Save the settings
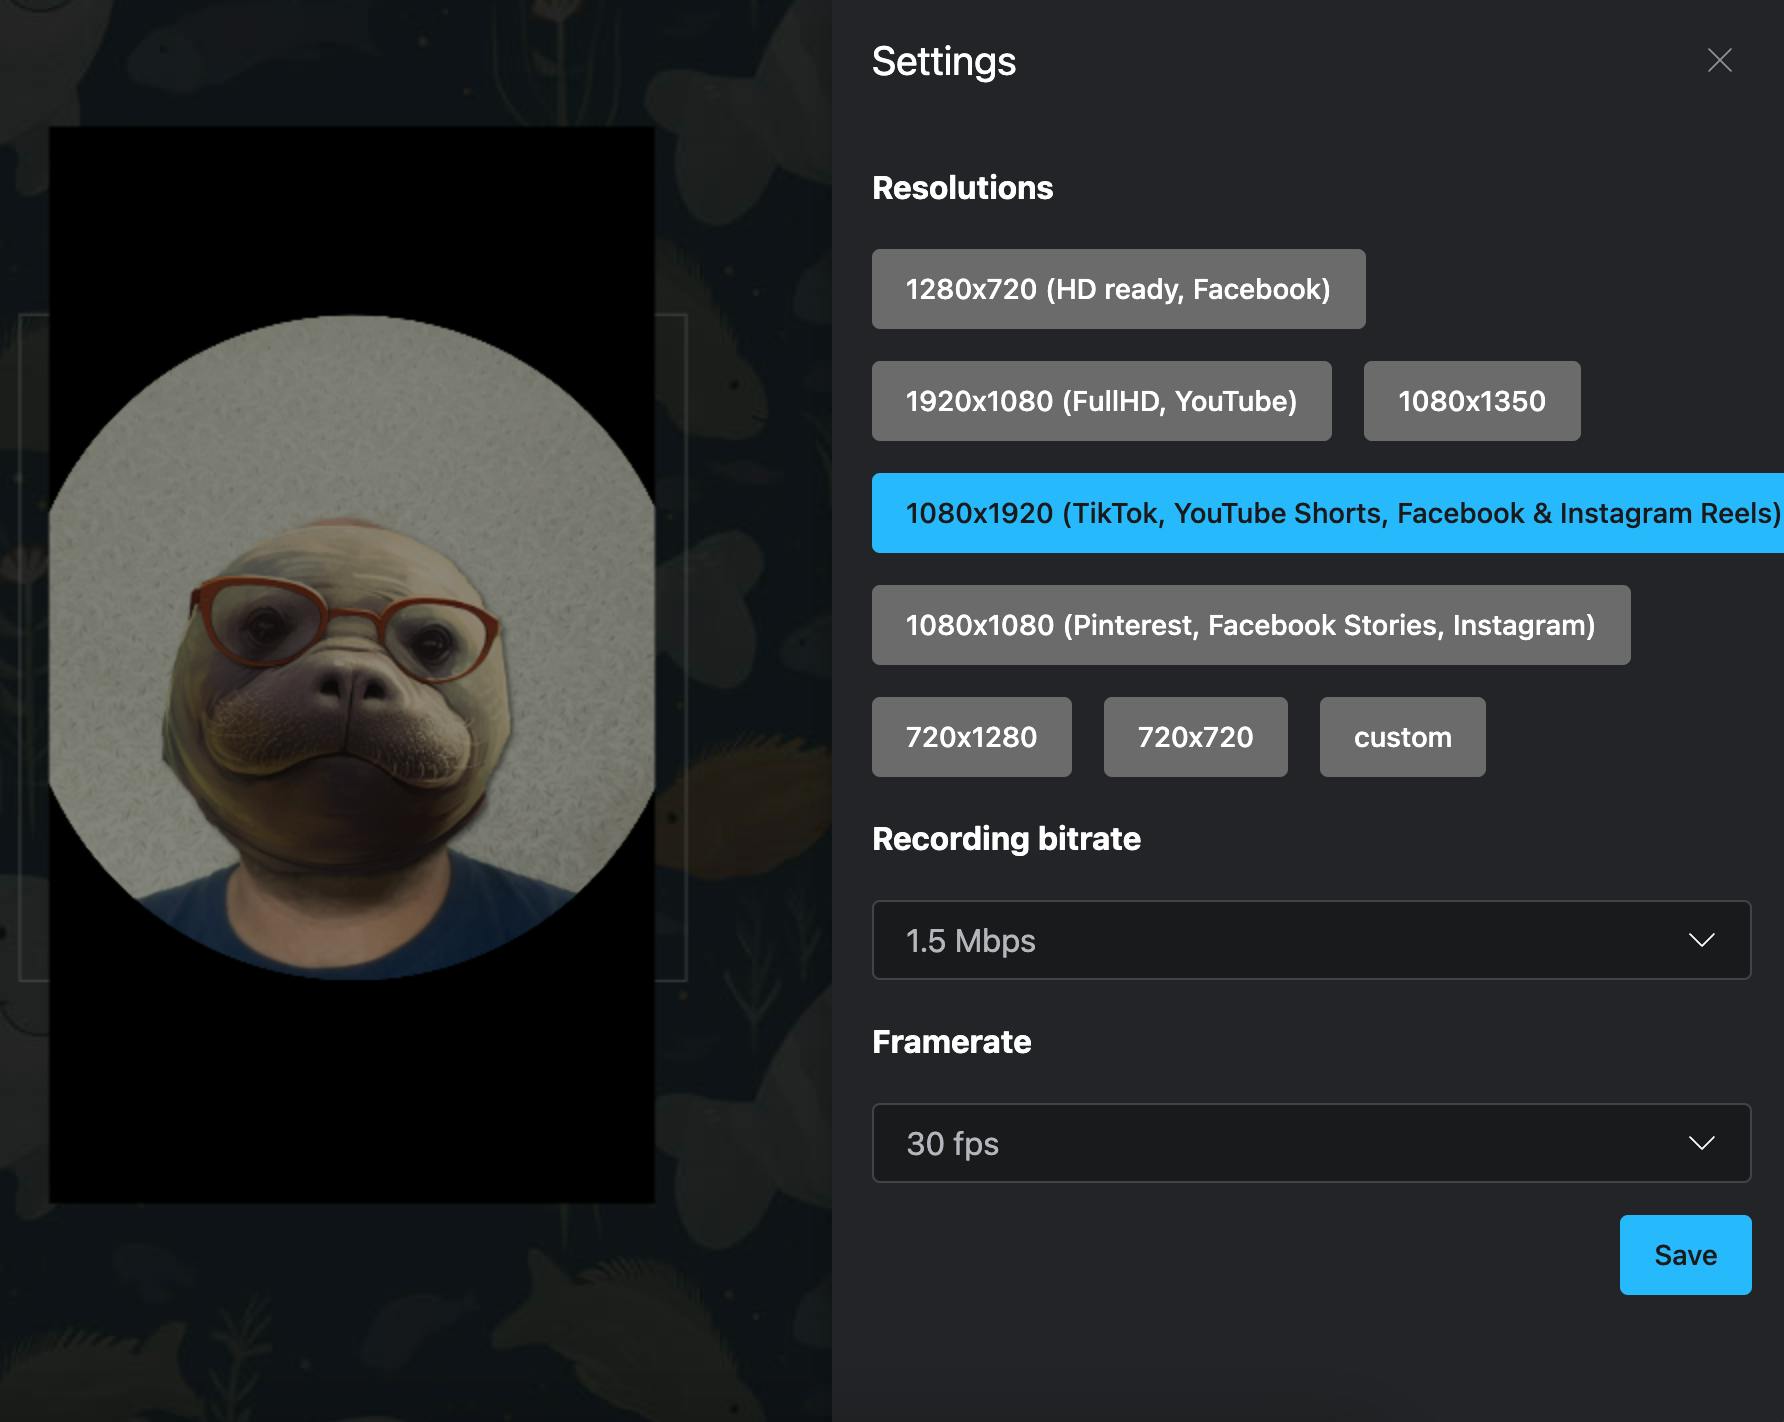The height and width of the screenshot is (1422, 1784). (1685, 1255)
